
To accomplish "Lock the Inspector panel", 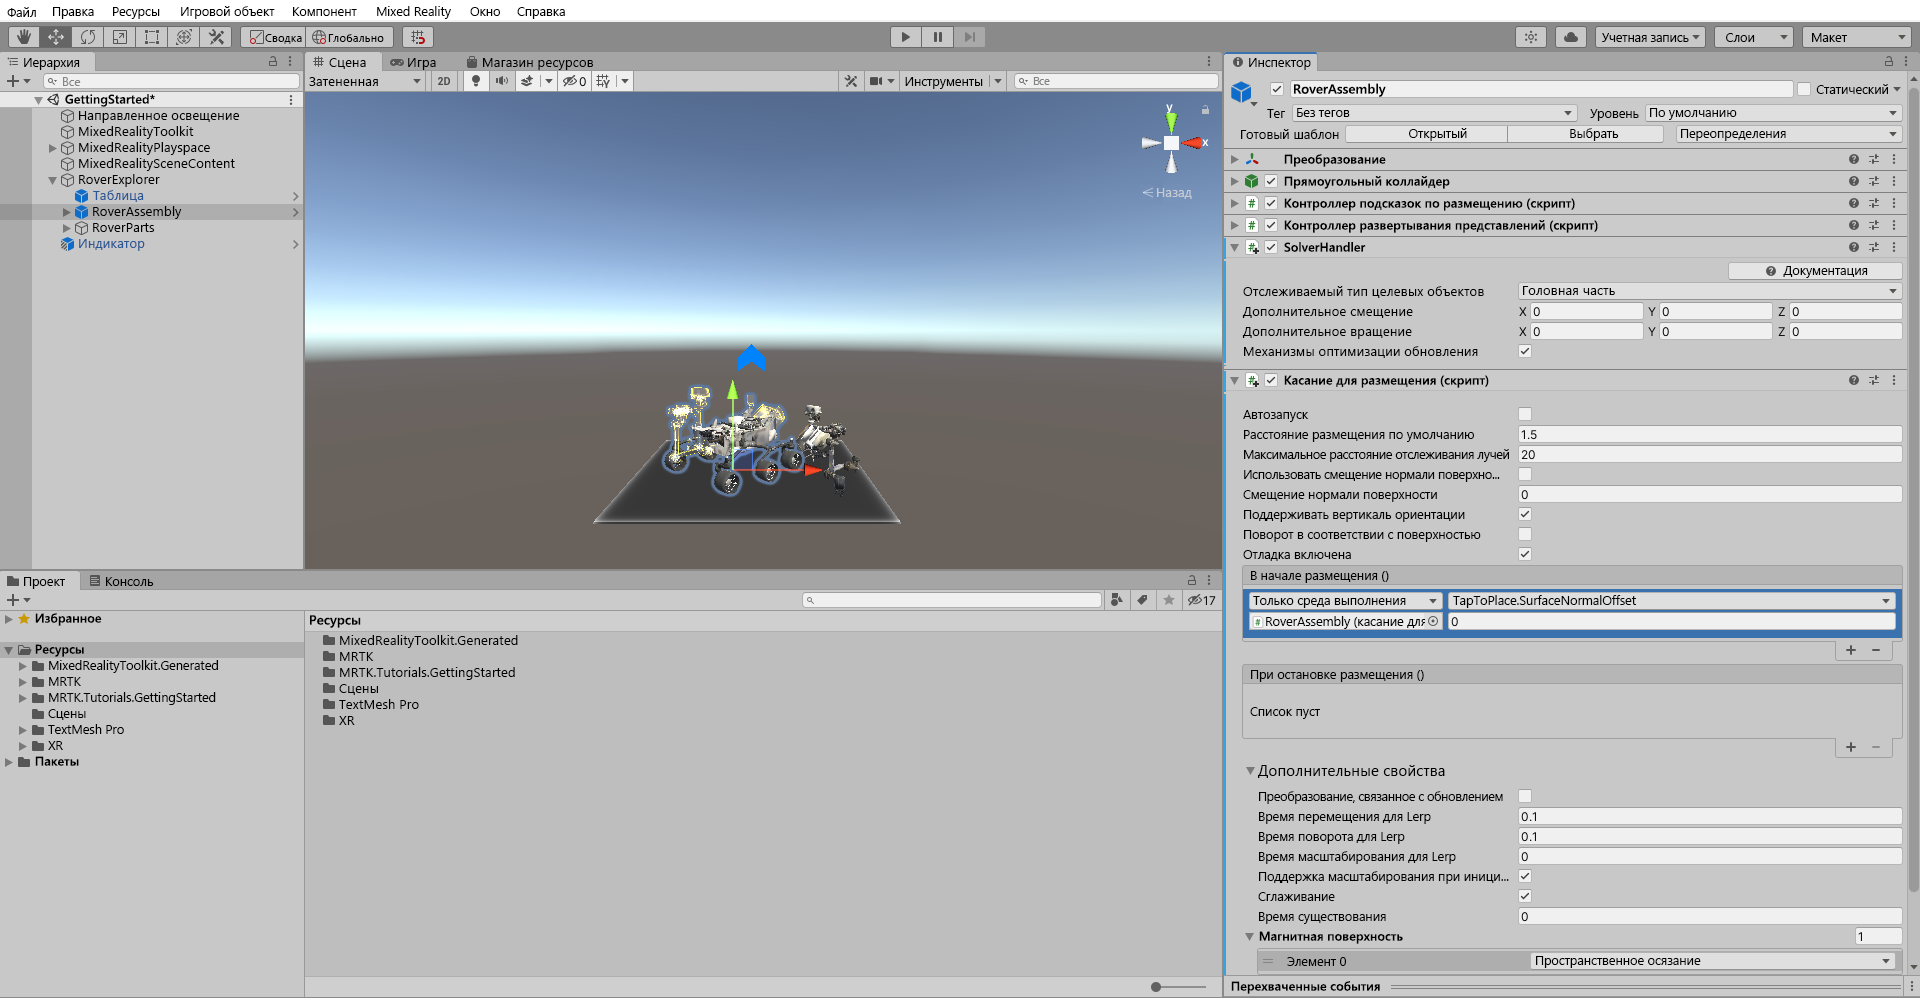I will tap(1889, 61).
